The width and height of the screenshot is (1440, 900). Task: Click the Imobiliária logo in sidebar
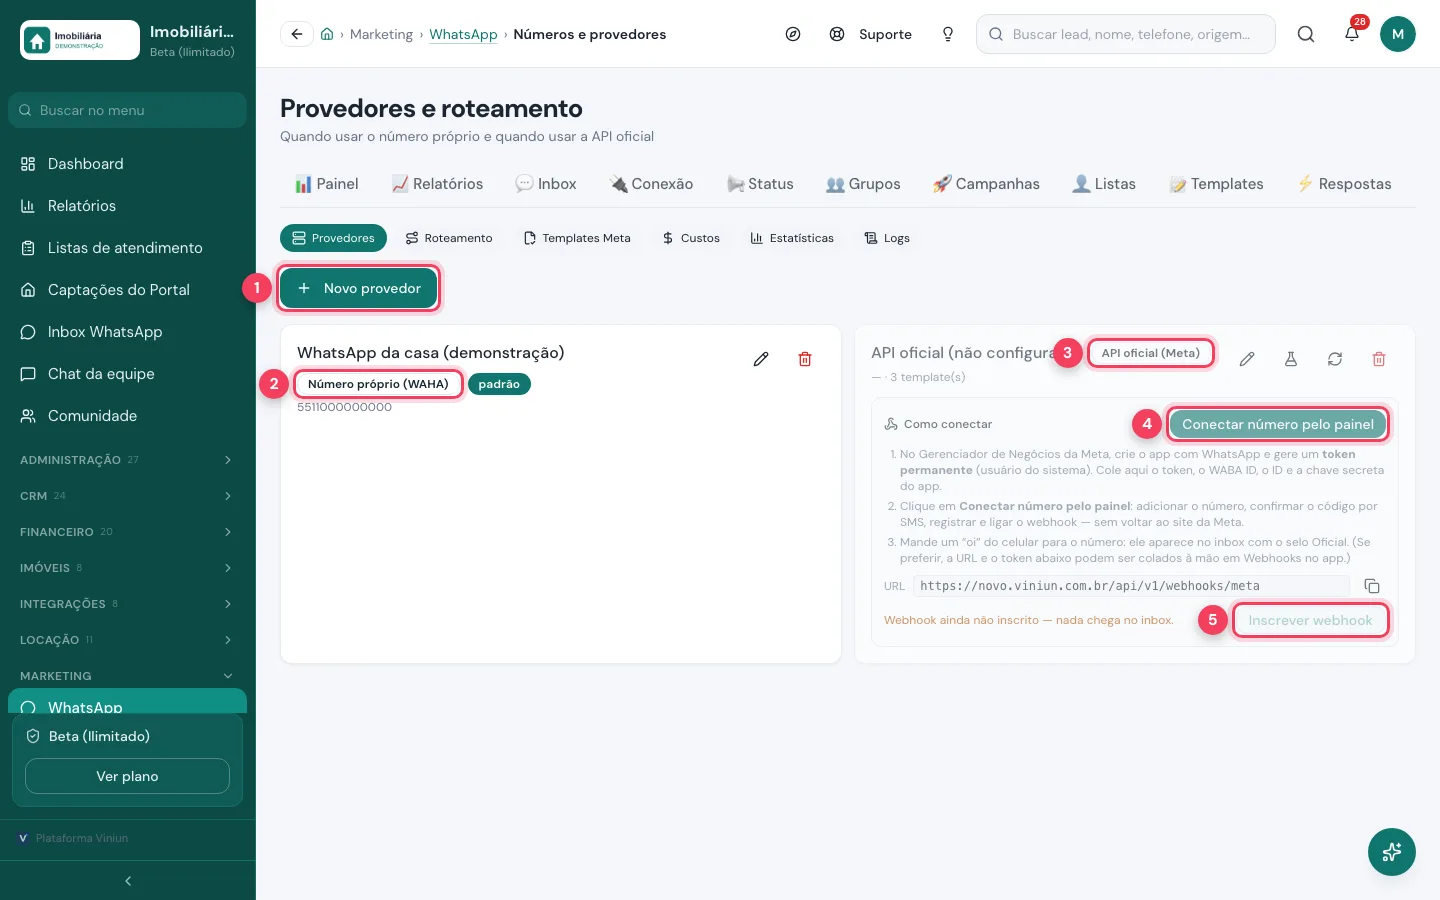[80, 40]
